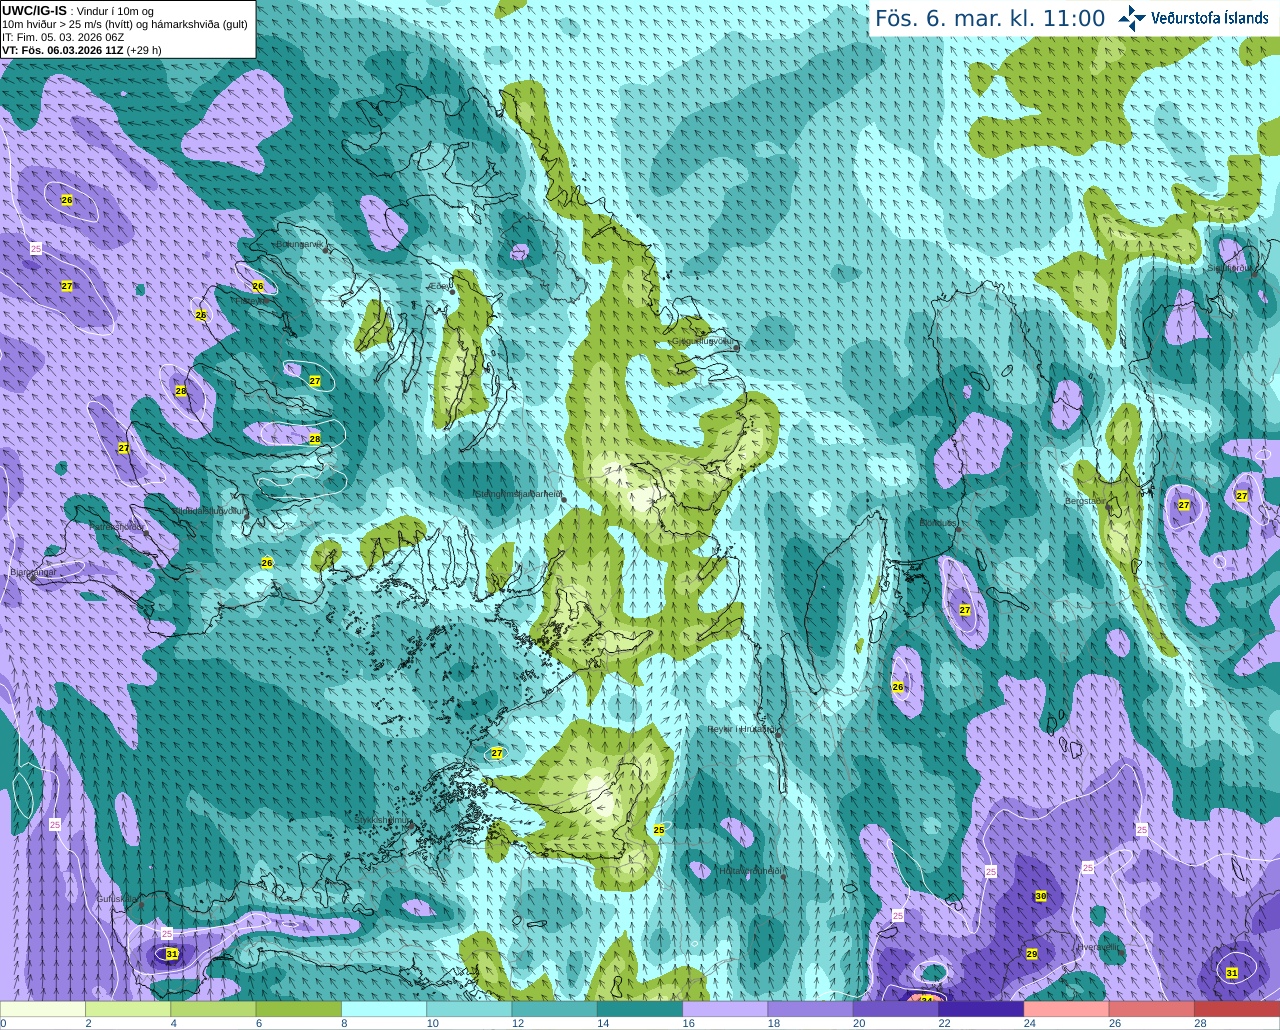The height and width of the screenshot is (1030, 1280).
Task: Click the Blönduós station label
Action: tap(938, 523)
